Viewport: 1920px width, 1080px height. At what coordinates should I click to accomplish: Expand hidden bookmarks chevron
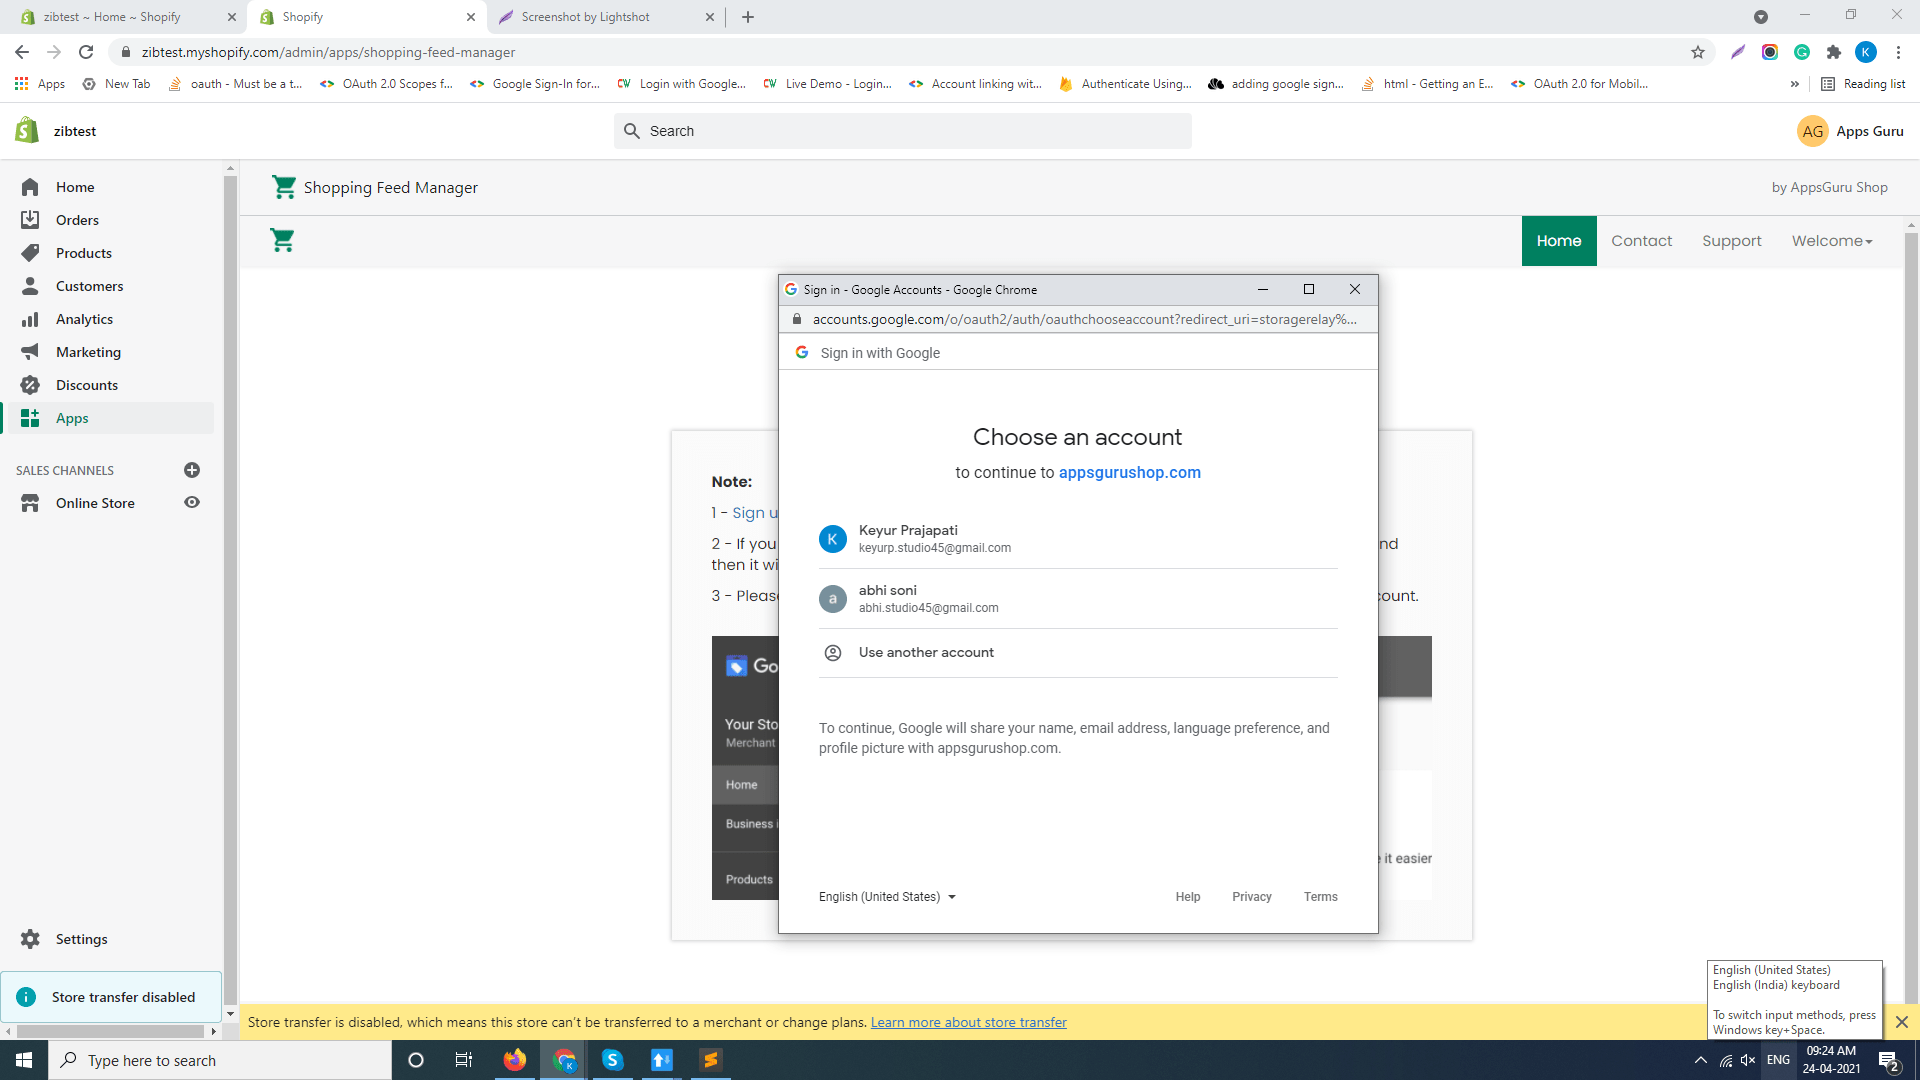point(1795,84)
